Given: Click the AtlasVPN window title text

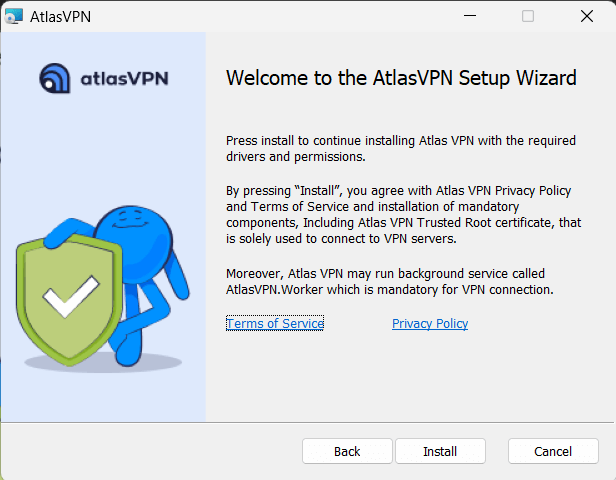Looking at the screenshot, I should click(59, 16).
